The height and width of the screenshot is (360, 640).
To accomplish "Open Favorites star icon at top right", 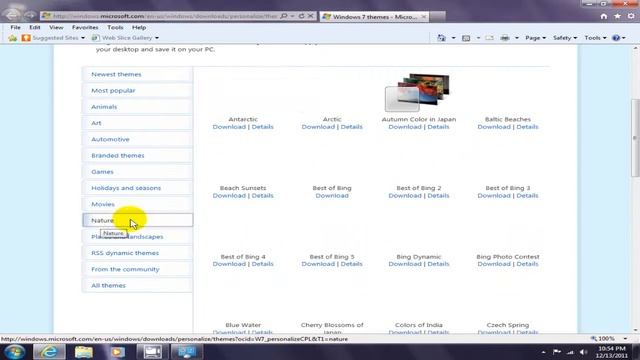I will (x=618, y=16).
